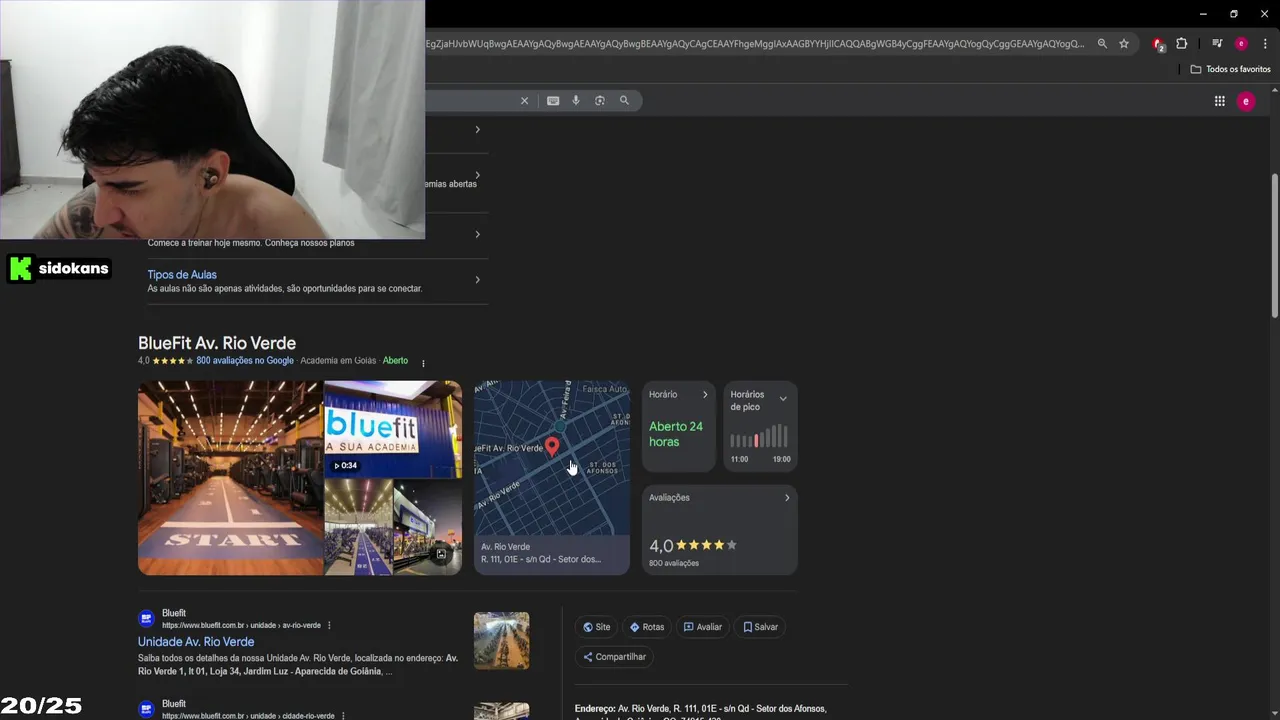Expand the 'Comece a treinar hoje mesmo' chevron
Viewport: 1280px width, 720px height.
pyautogui.click(x=477, y=234)
